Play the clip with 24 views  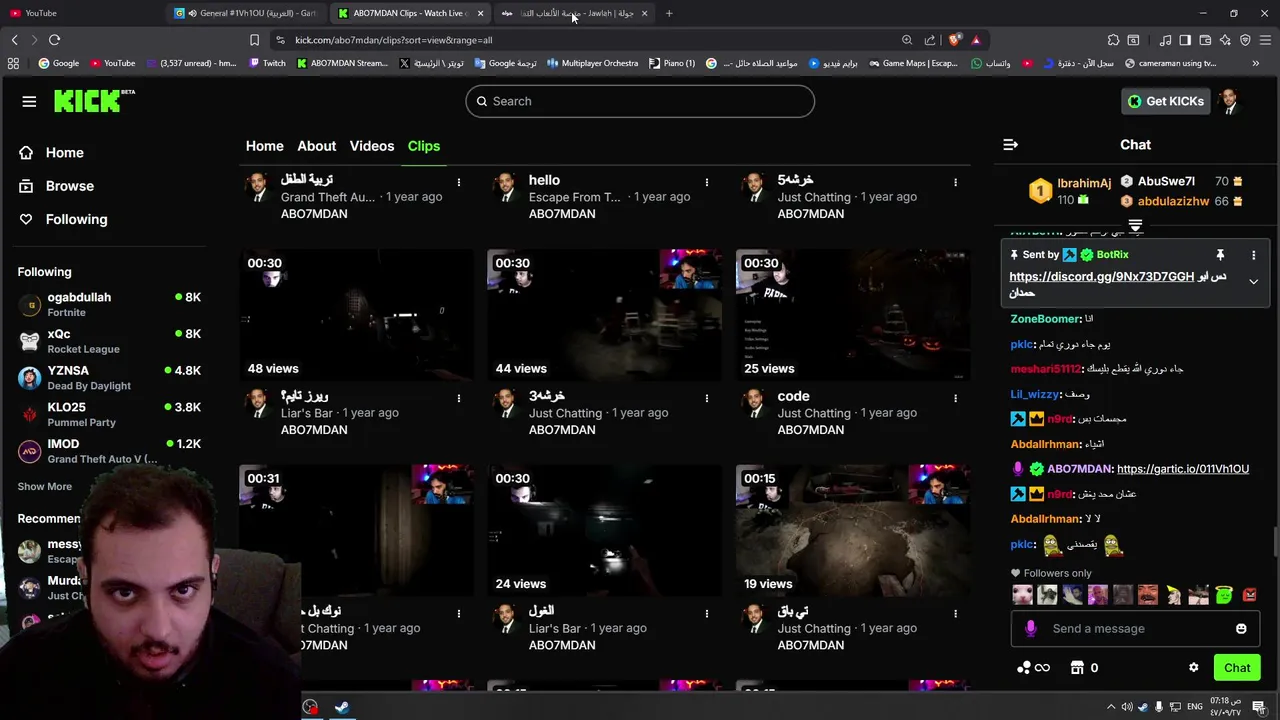pos(604,530)
